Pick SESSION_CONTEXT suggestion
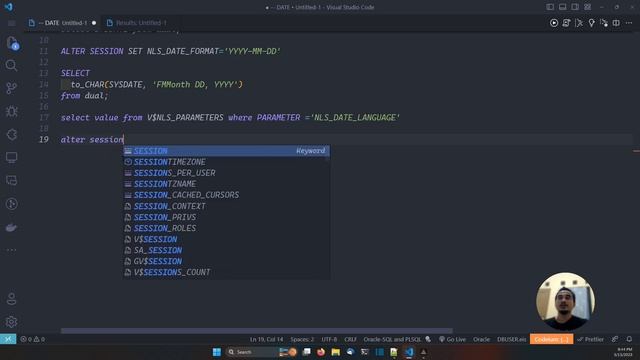 [x=227, y=206]
